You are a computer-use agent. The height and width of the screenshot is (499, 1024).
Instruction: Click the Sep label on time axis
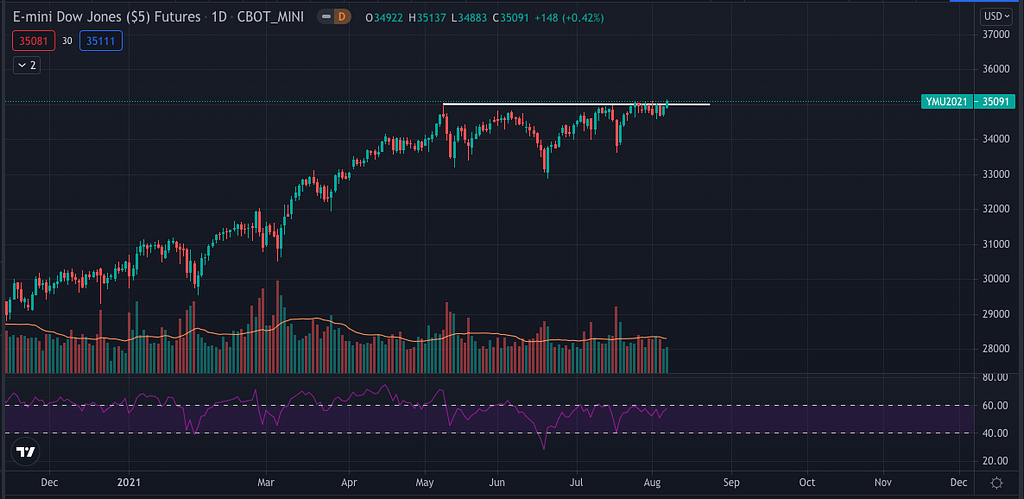click(731, 483)
